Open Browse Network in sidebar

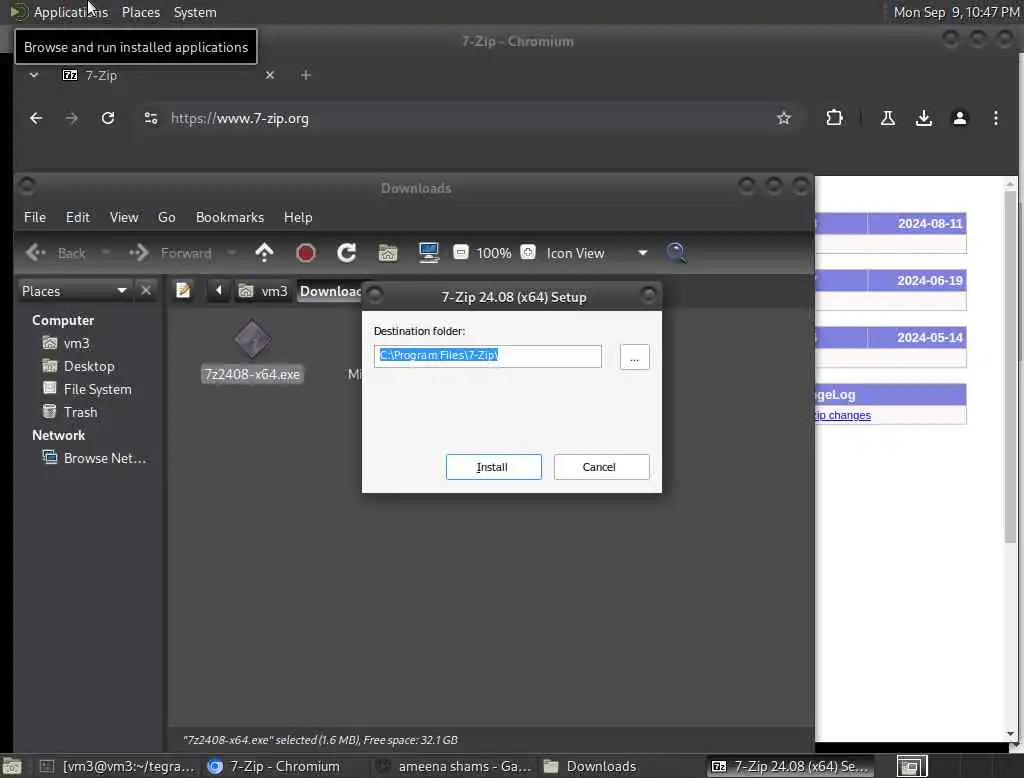104,458
